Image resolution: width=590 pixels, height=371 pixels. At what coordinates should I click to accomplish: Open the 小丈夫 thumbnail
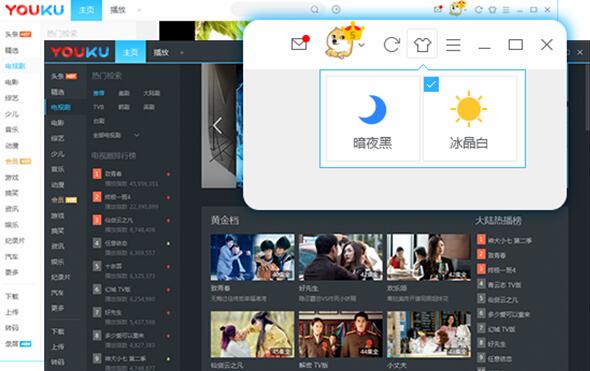pyautogui.click(x=429, y=334)
